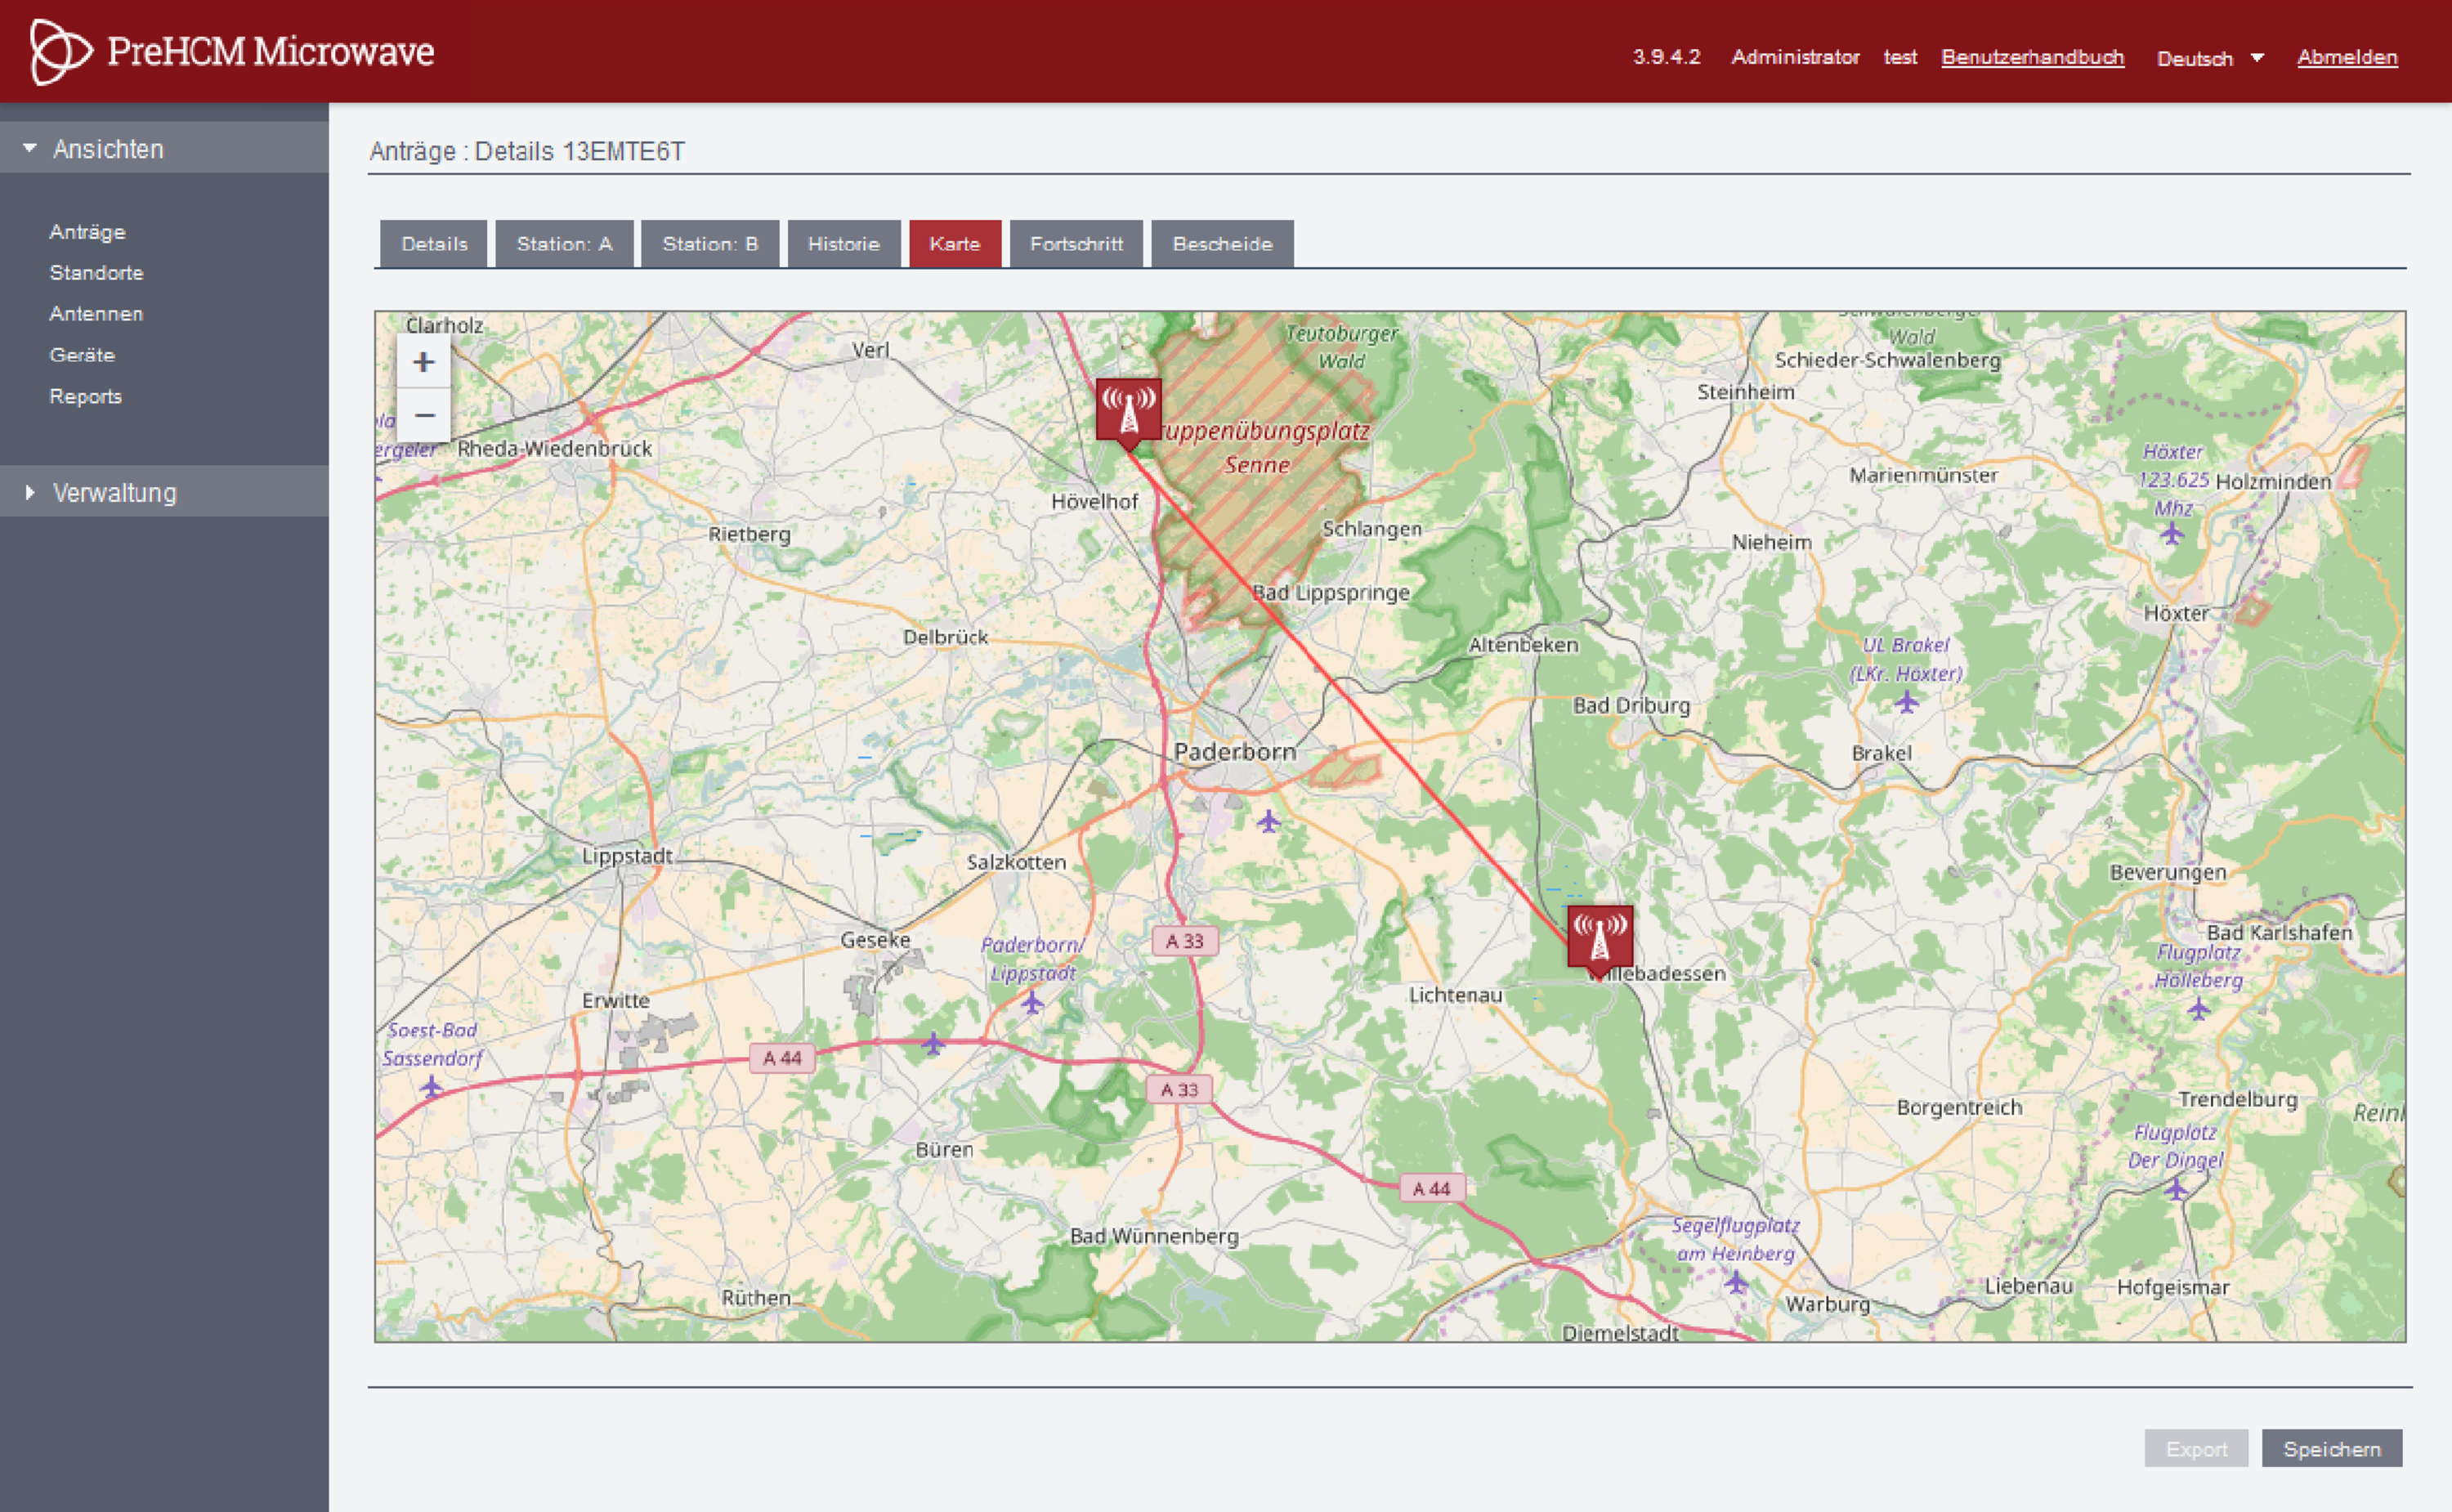
Task: Click the airfield icon below UL Brakel
Action: [1906, 702]
